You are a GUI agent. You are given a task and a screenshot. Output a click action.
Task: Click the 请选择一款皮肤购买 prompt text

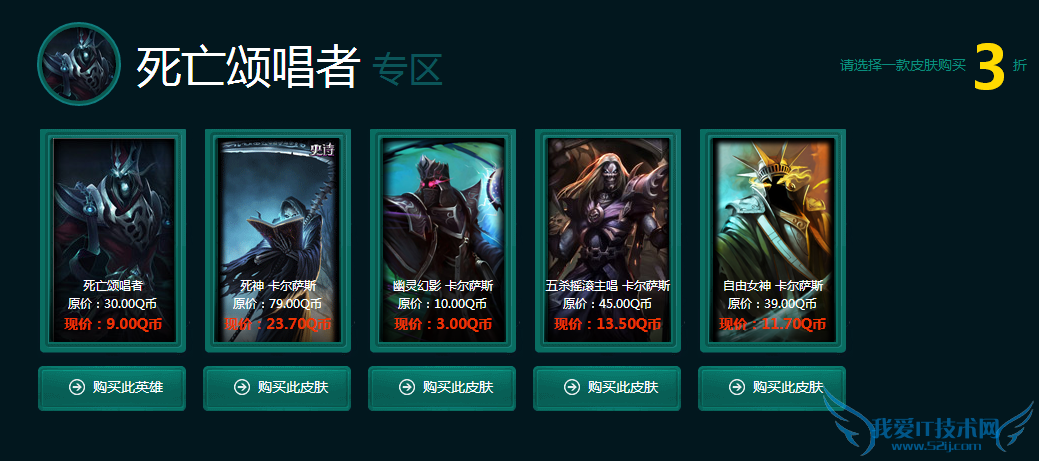(x=903, y=66)
